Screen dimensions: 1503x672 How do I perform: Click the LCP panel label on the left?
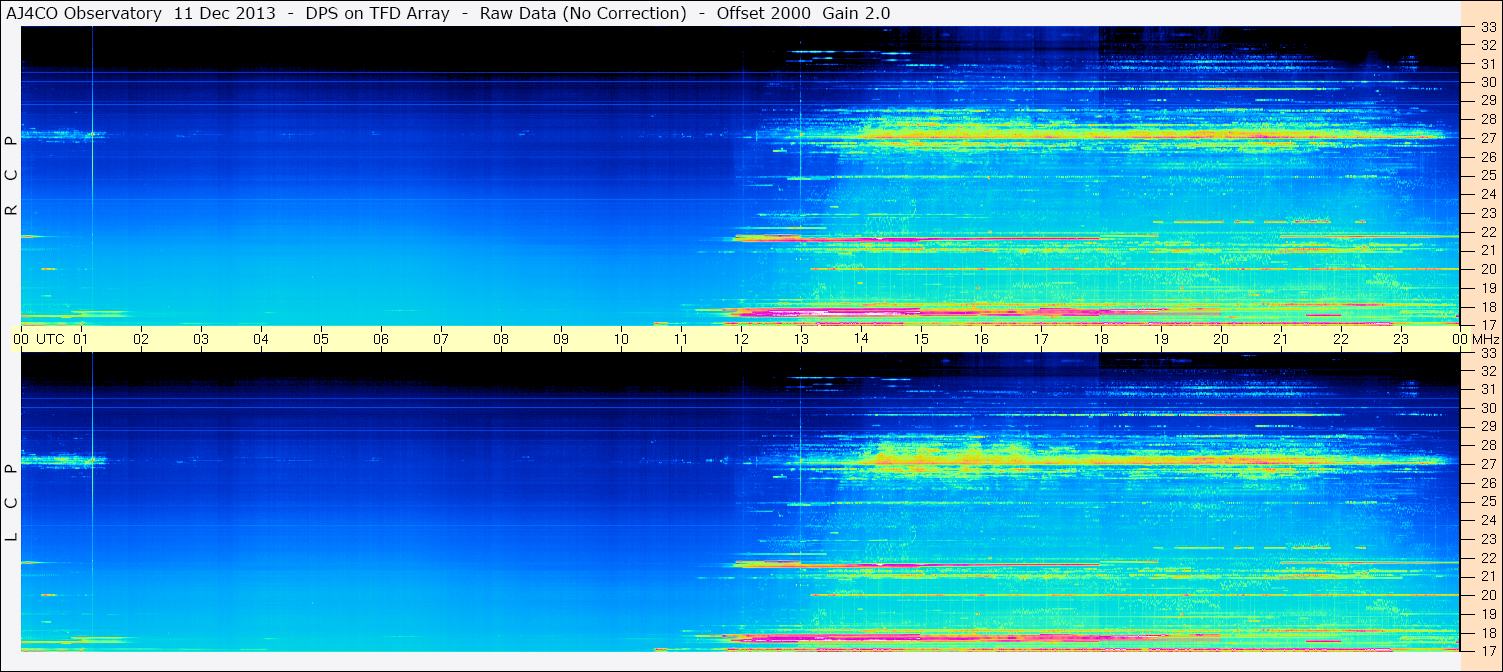click(x=12, y=502)
